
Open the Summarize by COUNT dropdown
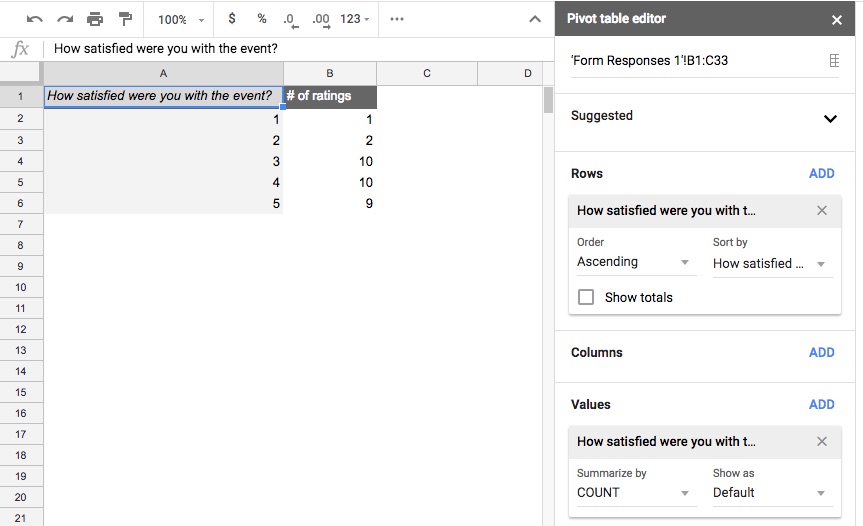click(x=633, y=493)
